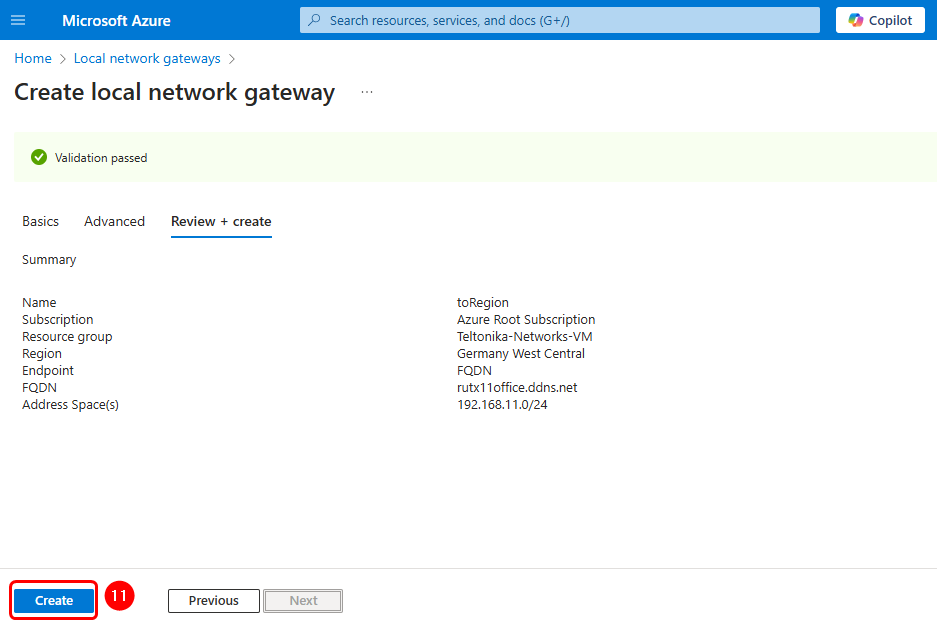Click chevron after Local network gateways
The width and height of the screenshot is (937, 626).
232,59
